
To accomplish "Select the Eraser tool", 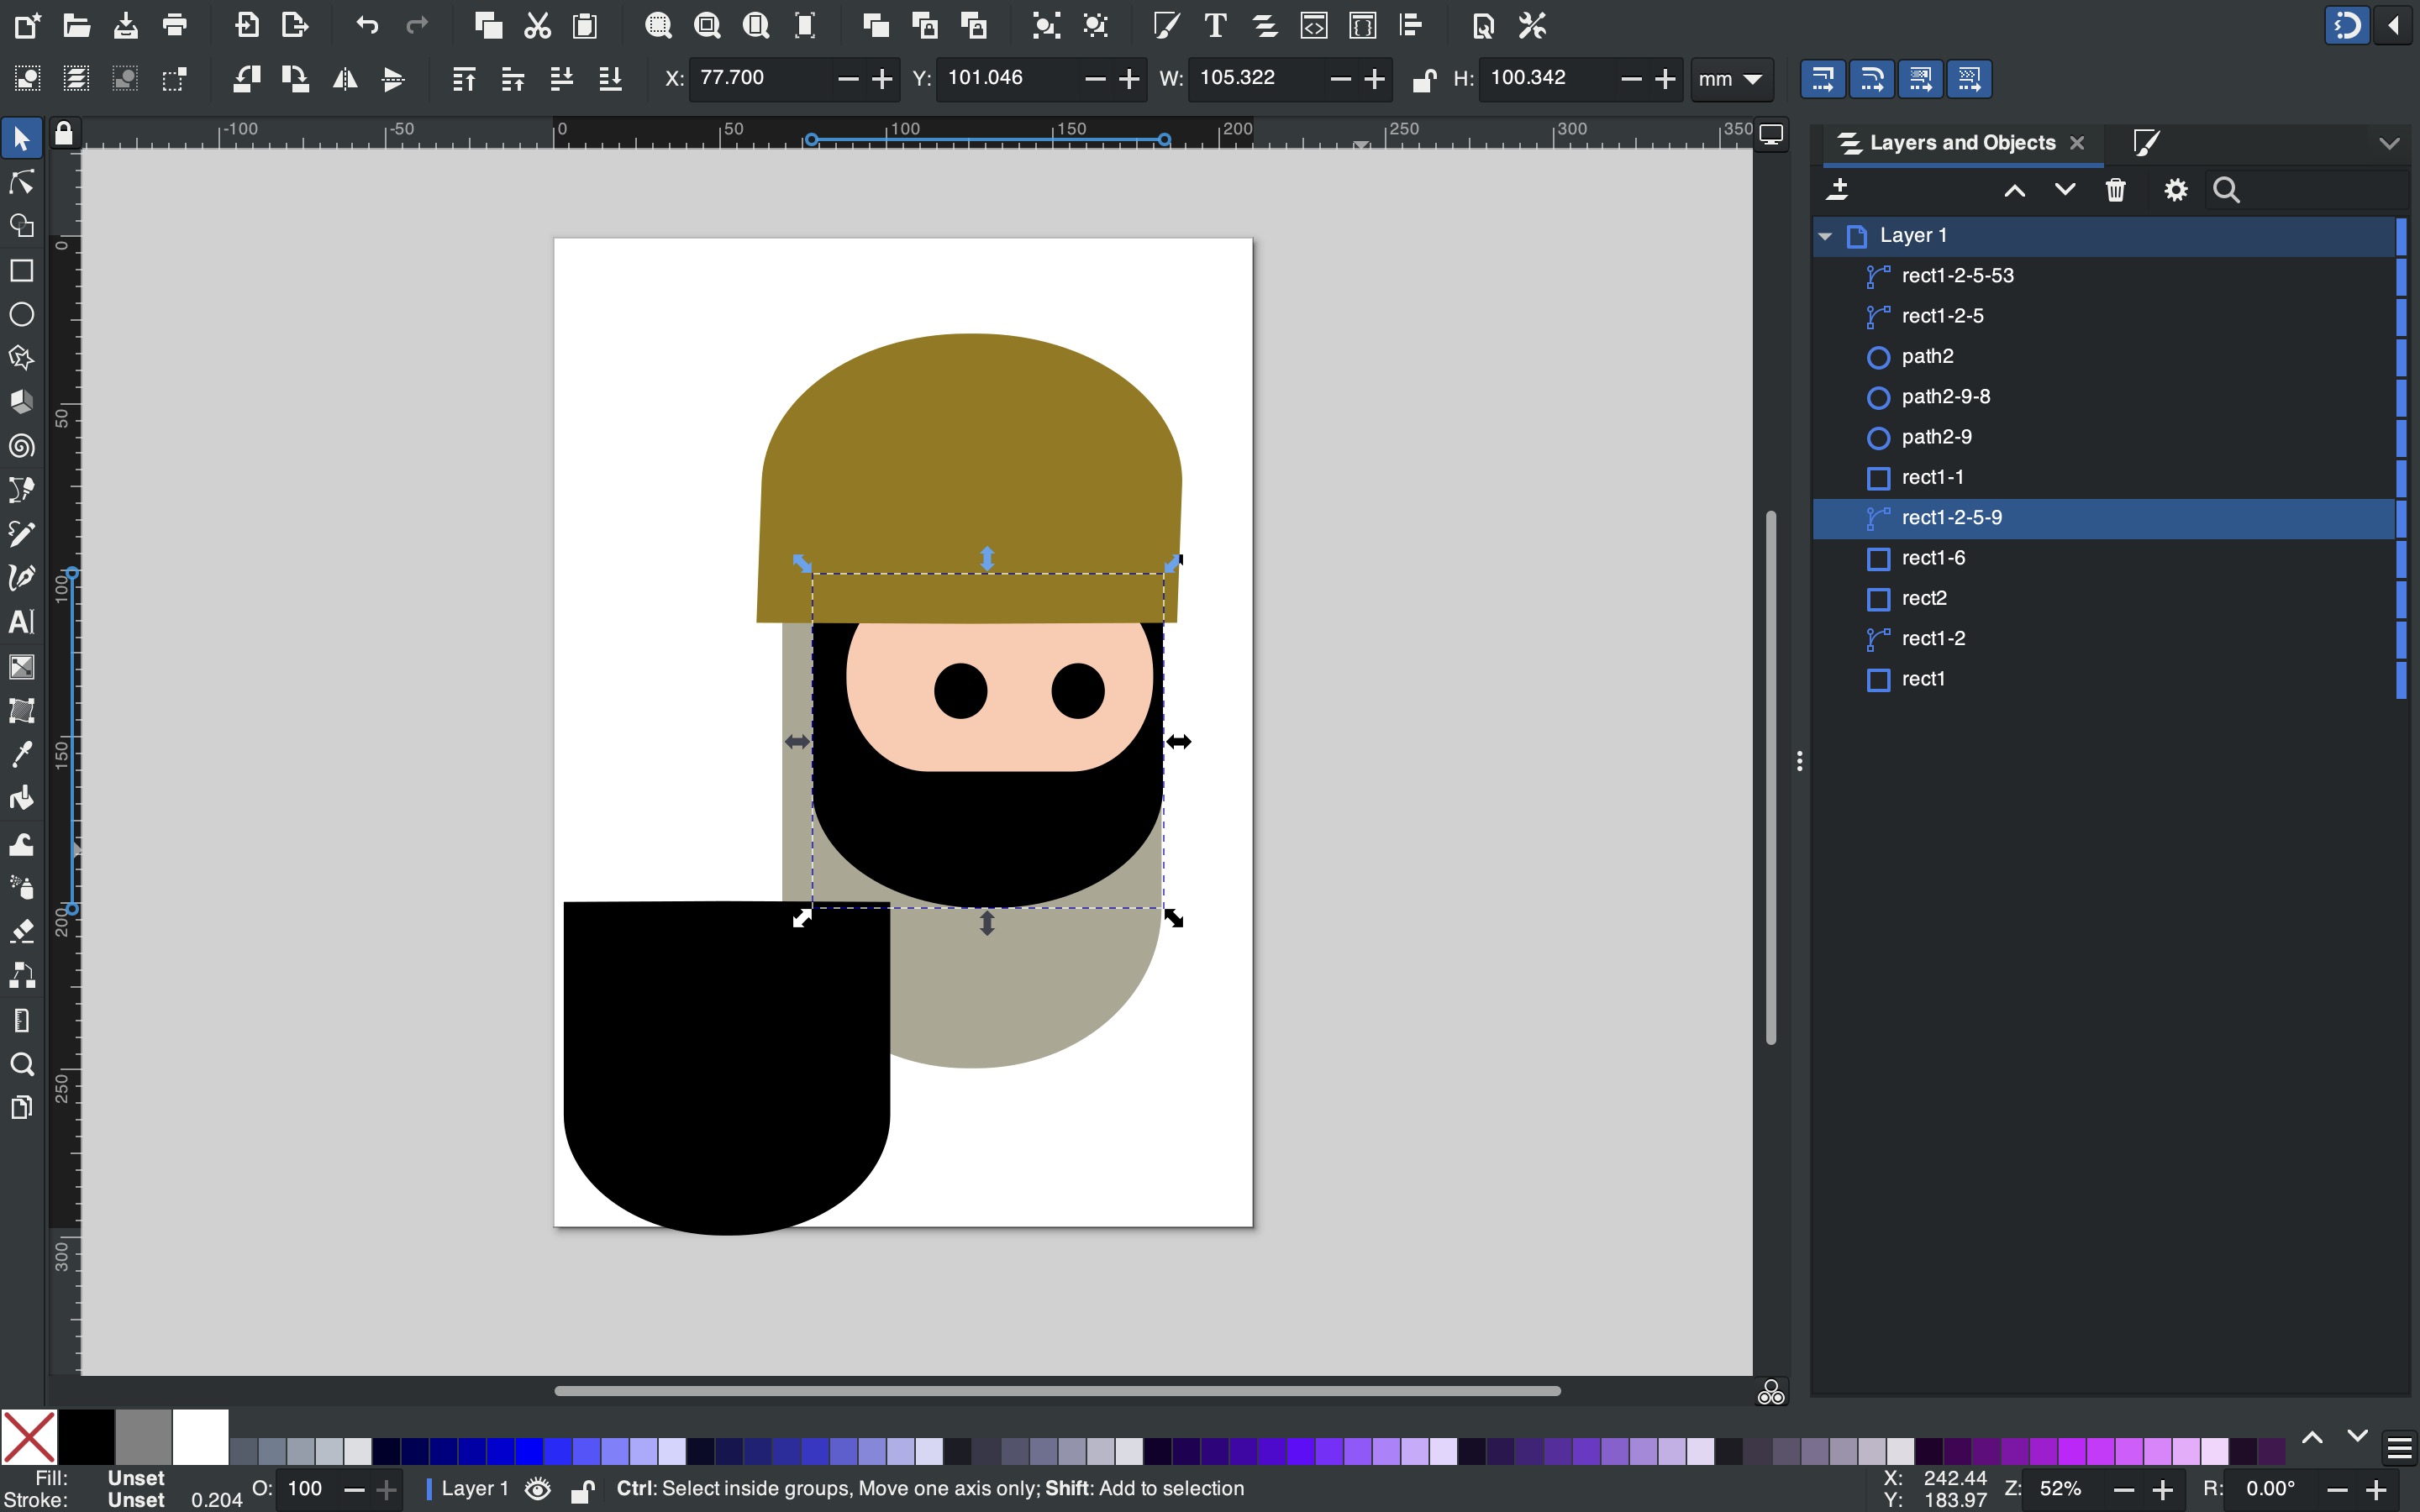I will click(21, 932).
